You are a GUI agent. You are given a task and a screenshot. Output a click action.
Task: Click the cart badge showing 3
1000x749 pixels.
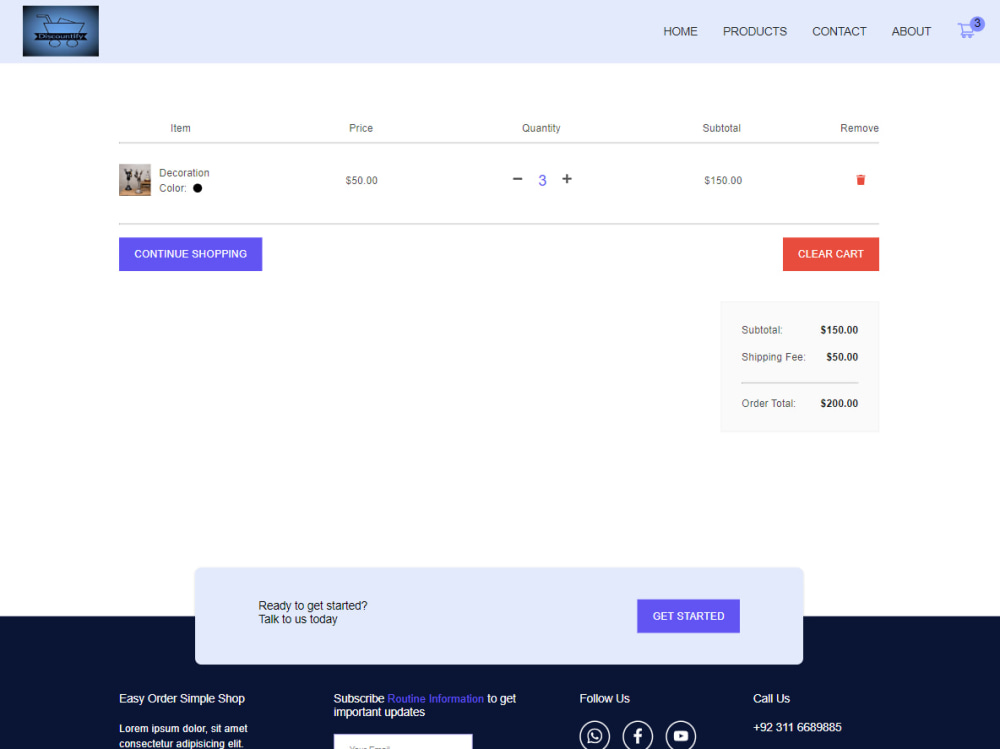977,23
